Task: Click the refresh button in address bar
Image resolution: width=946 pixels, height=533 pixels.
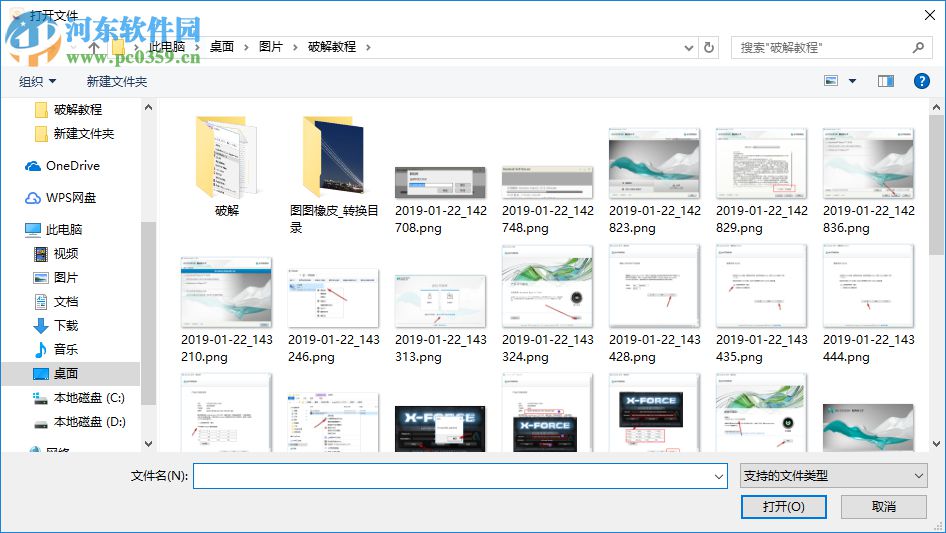Action: (709, 47)
